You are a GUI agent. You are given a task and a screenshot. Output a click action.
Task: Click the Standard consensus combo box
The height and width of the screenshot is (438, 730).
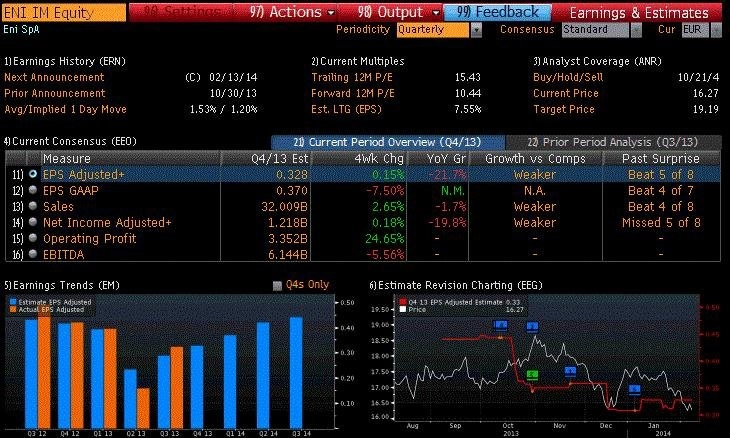pos(595,30)
